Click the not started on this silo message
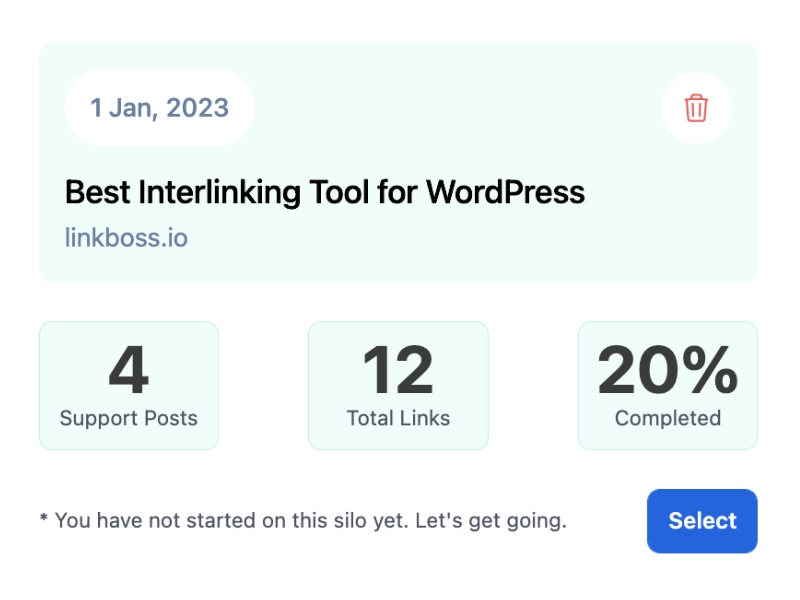800x600 pixels. 232,521
